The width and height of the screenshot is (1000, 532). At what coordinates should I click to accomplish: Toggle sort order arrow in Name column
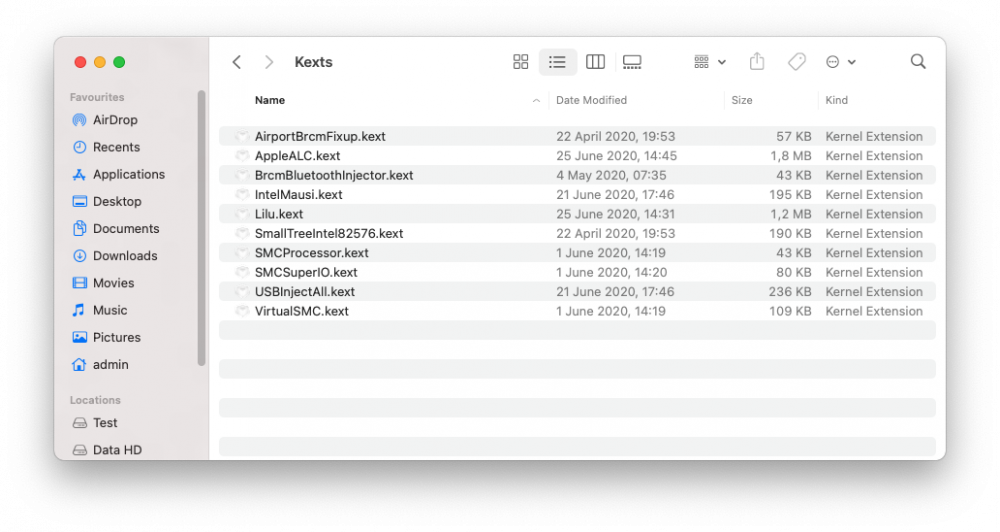click(536, 100)
